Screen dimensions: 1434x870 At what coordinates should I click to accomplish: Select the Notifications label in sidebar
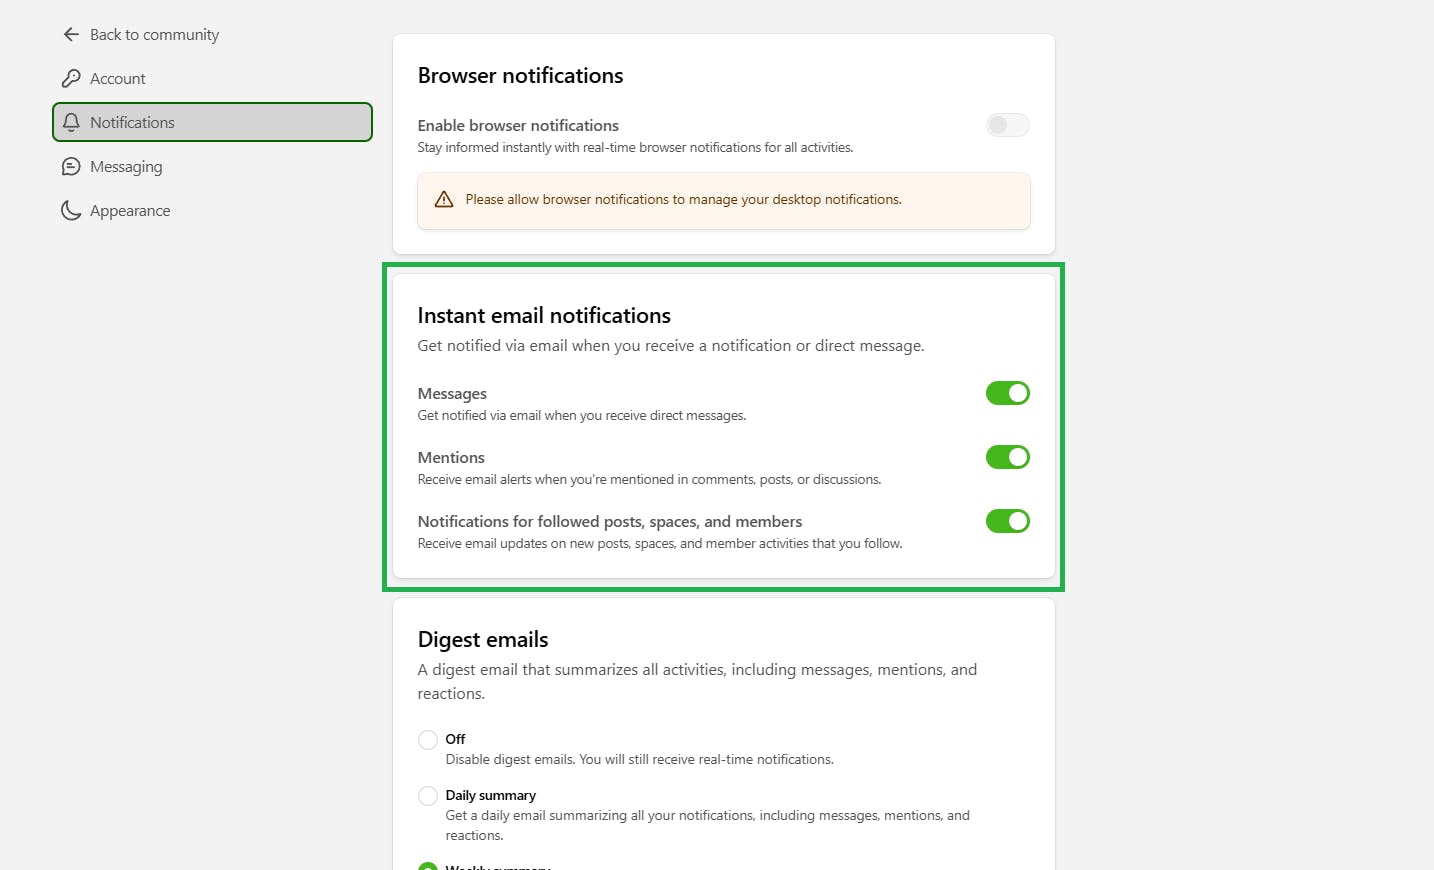point(132,123)
